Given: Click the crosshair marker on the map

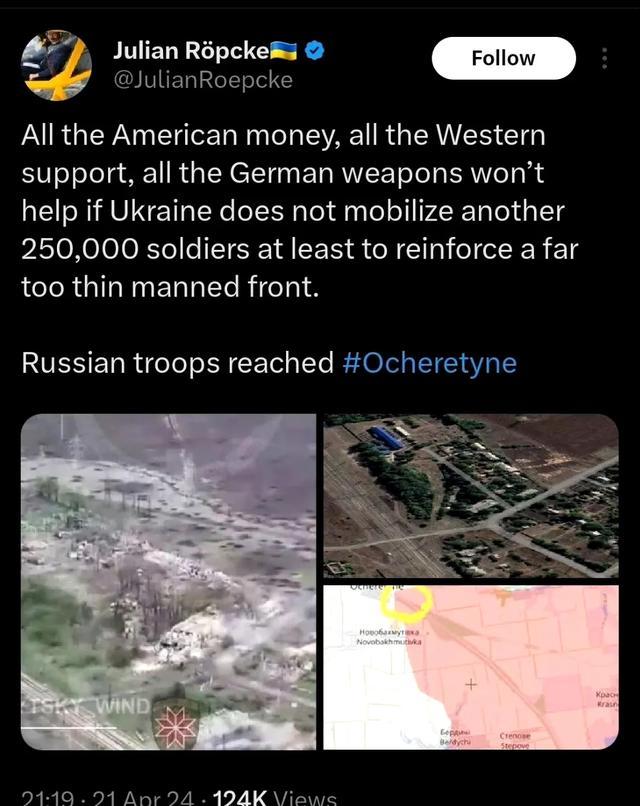Looking at the screenshot, I should pyautogui.click(x=471, y=684).
